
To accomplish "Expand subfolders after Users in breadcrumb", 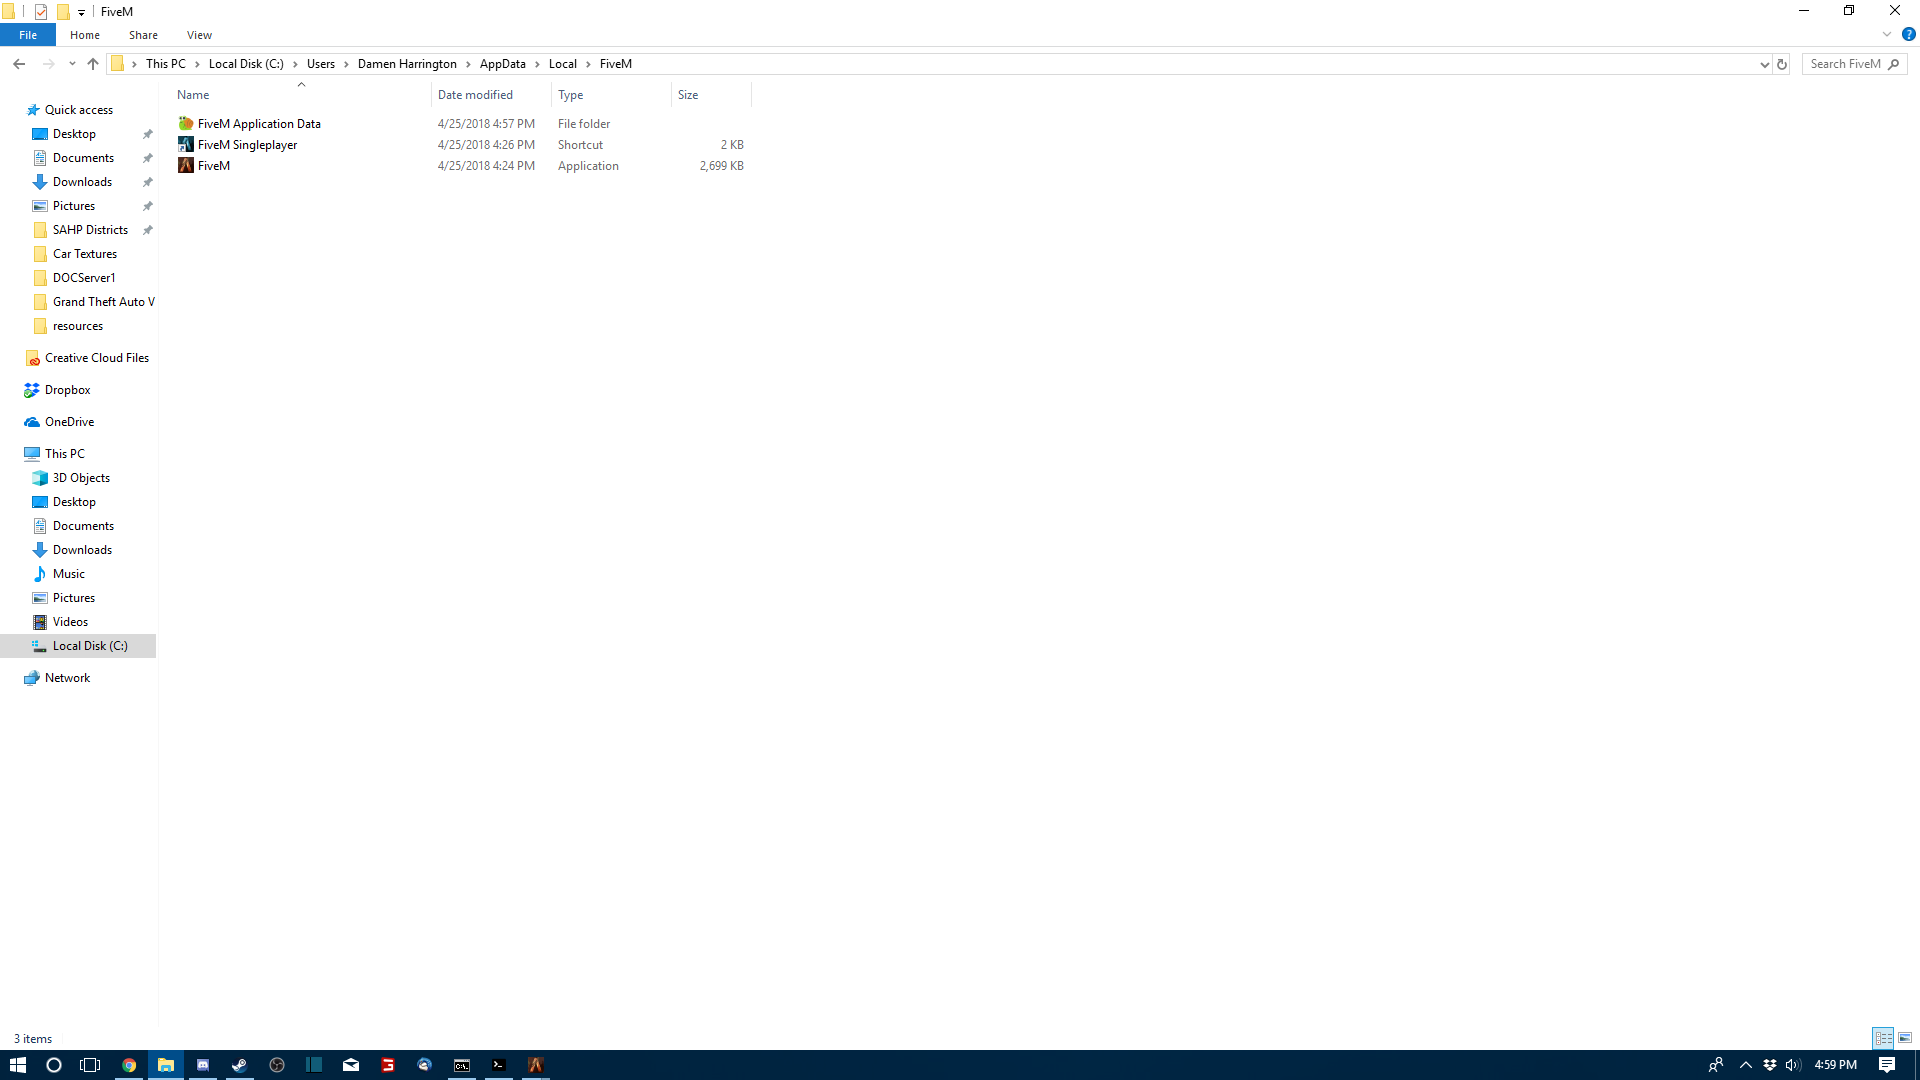I will coord(346,64).
